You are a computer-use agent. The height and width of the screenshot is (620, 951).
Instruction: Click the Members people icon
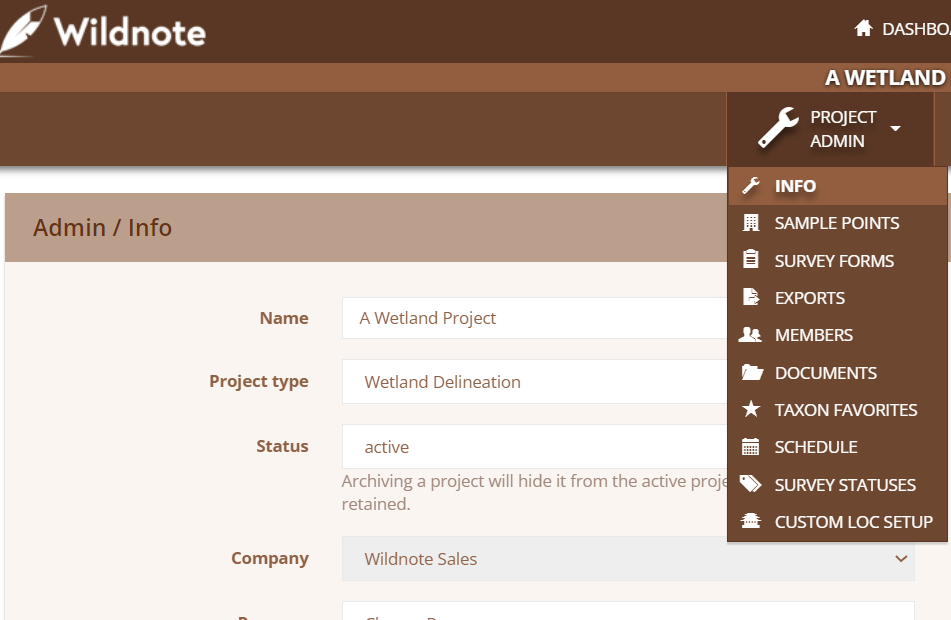point(750,334)
